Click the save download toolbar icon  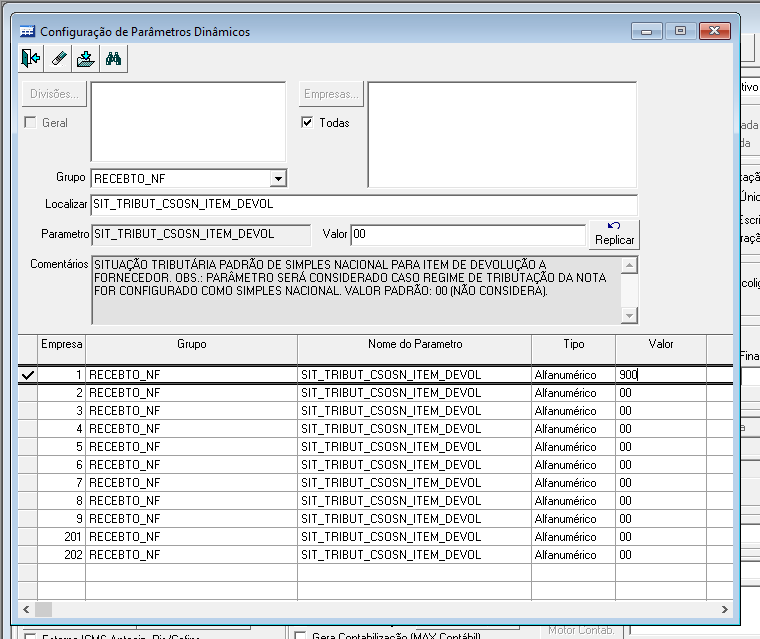click(86, 59)
